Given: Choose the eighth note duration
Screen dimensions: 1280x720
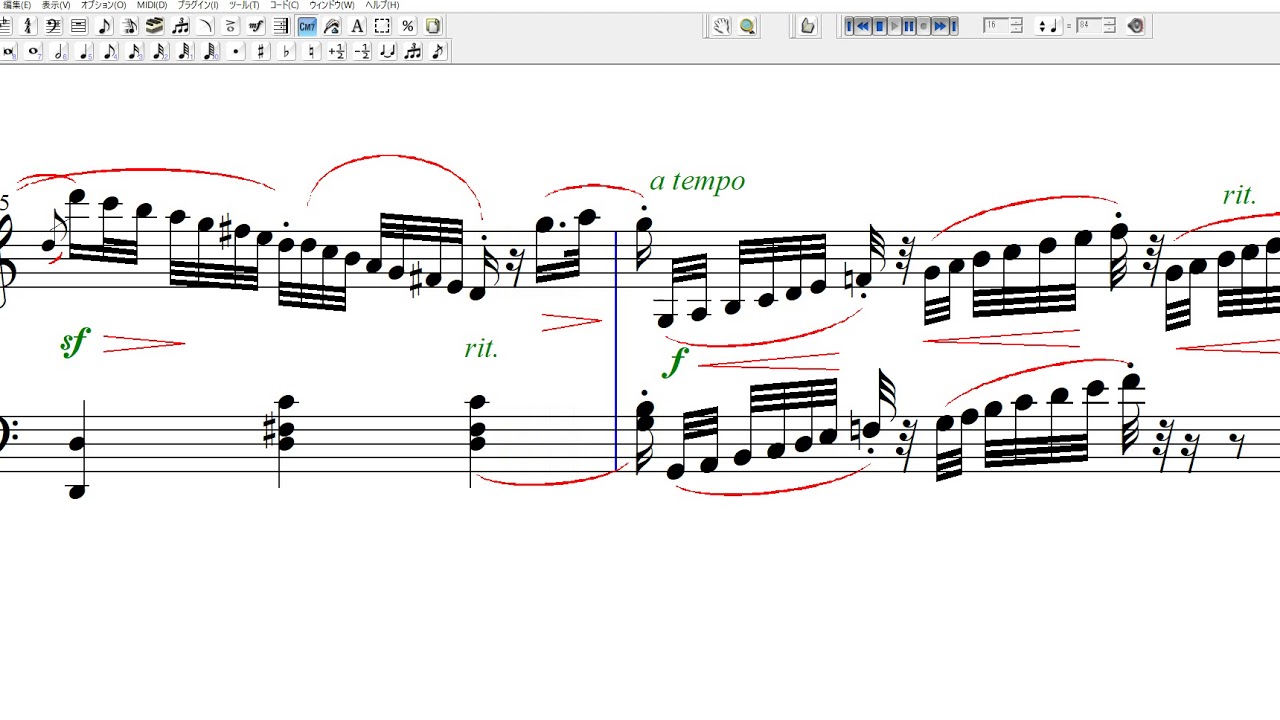Looking at the screenshot, I should point(110,52).
